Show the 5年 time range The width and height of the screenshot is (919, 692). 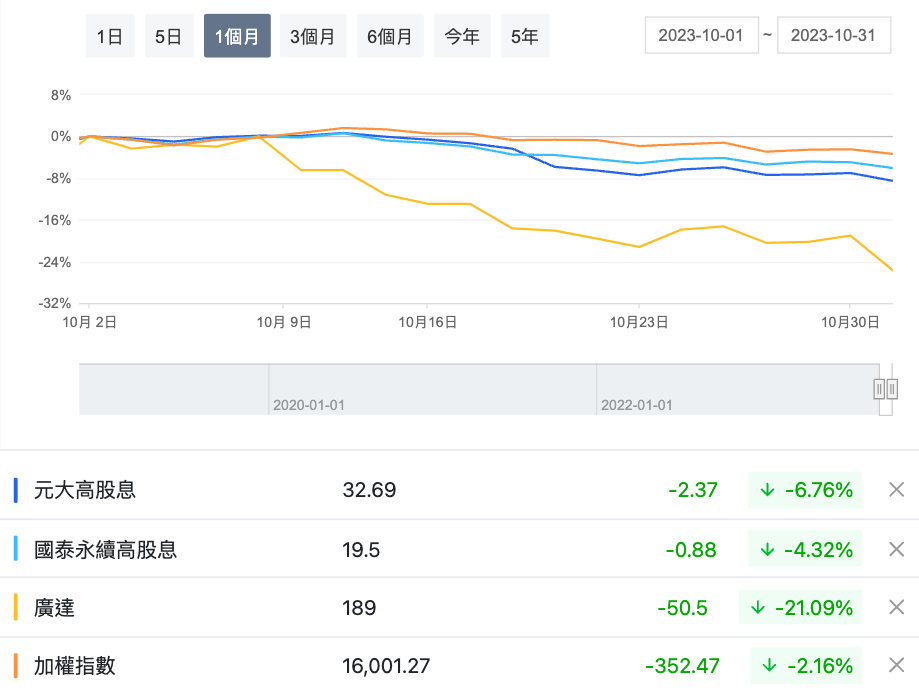tap(524, 36)
